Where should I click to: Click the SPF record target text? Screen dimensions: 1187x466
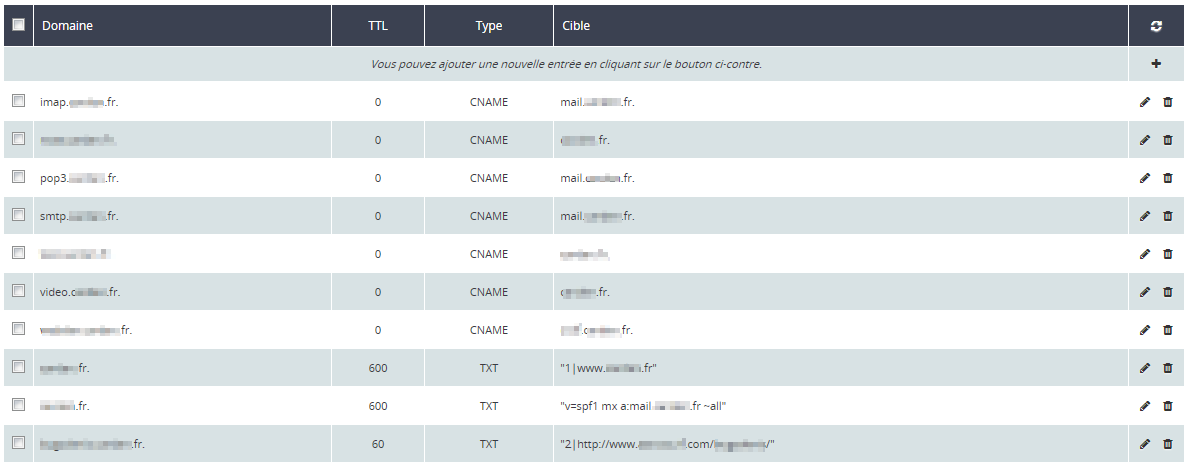point(643,406)
